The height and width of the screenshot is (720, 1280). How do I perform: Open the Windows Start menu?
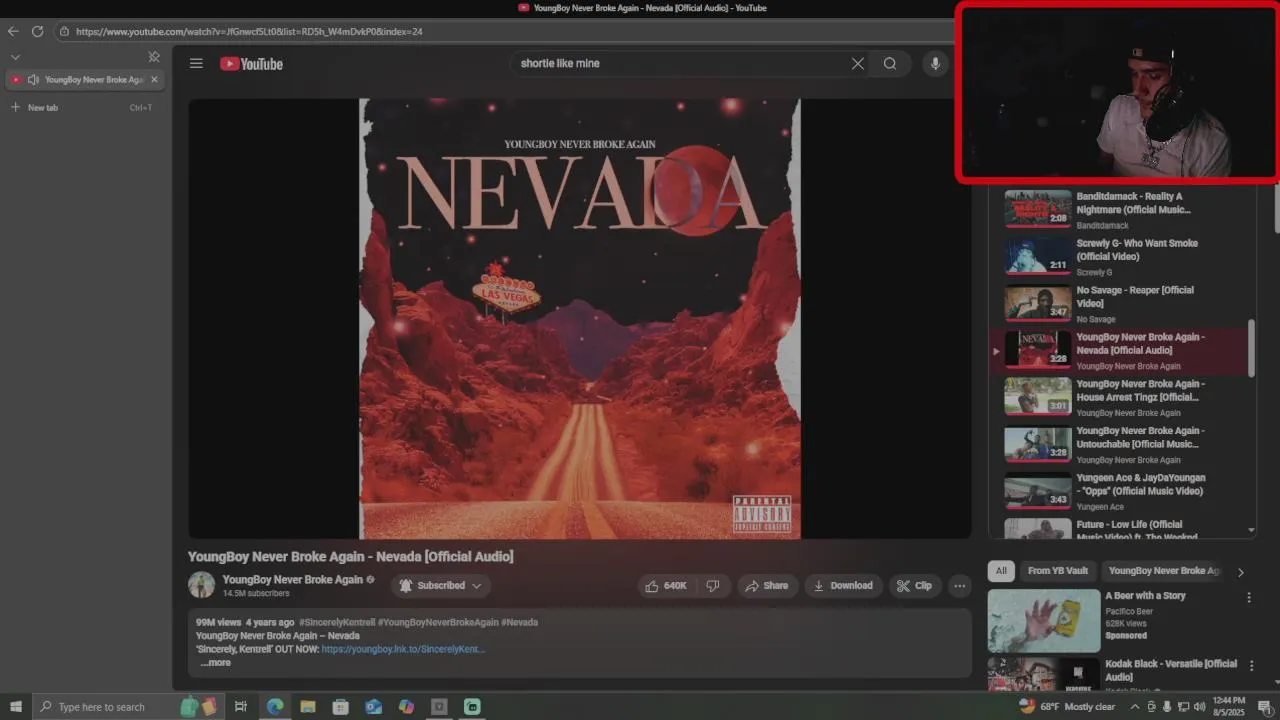click(16, 707)
